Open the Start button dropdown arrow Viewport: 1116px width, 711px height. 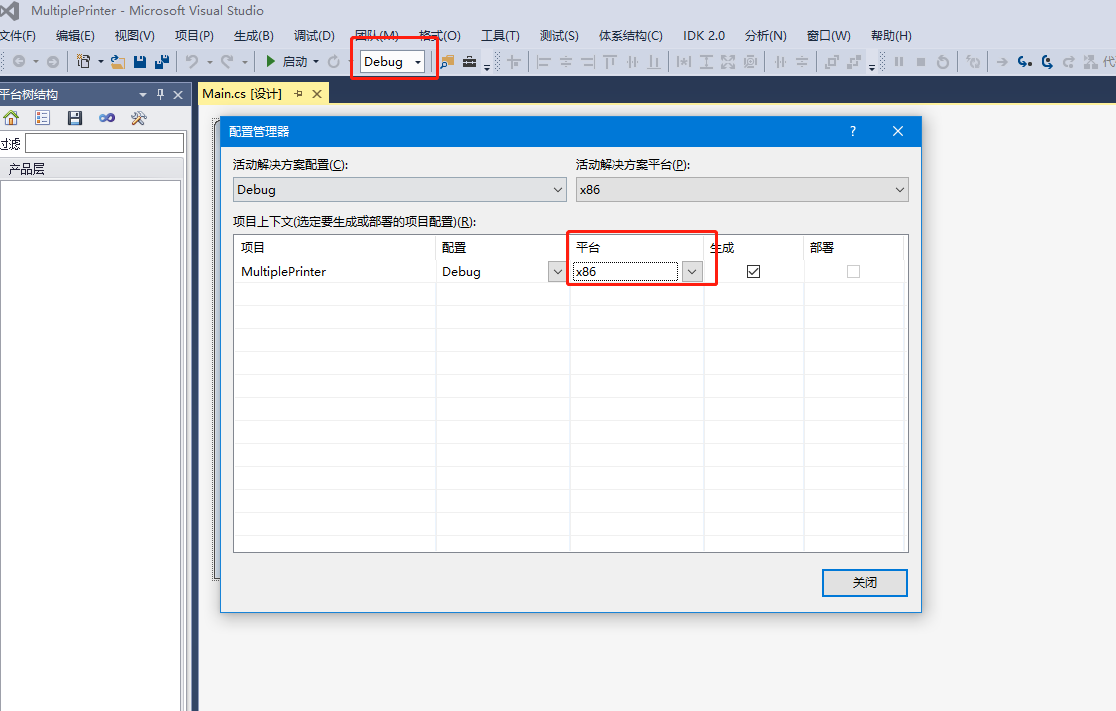coord(316,62)
